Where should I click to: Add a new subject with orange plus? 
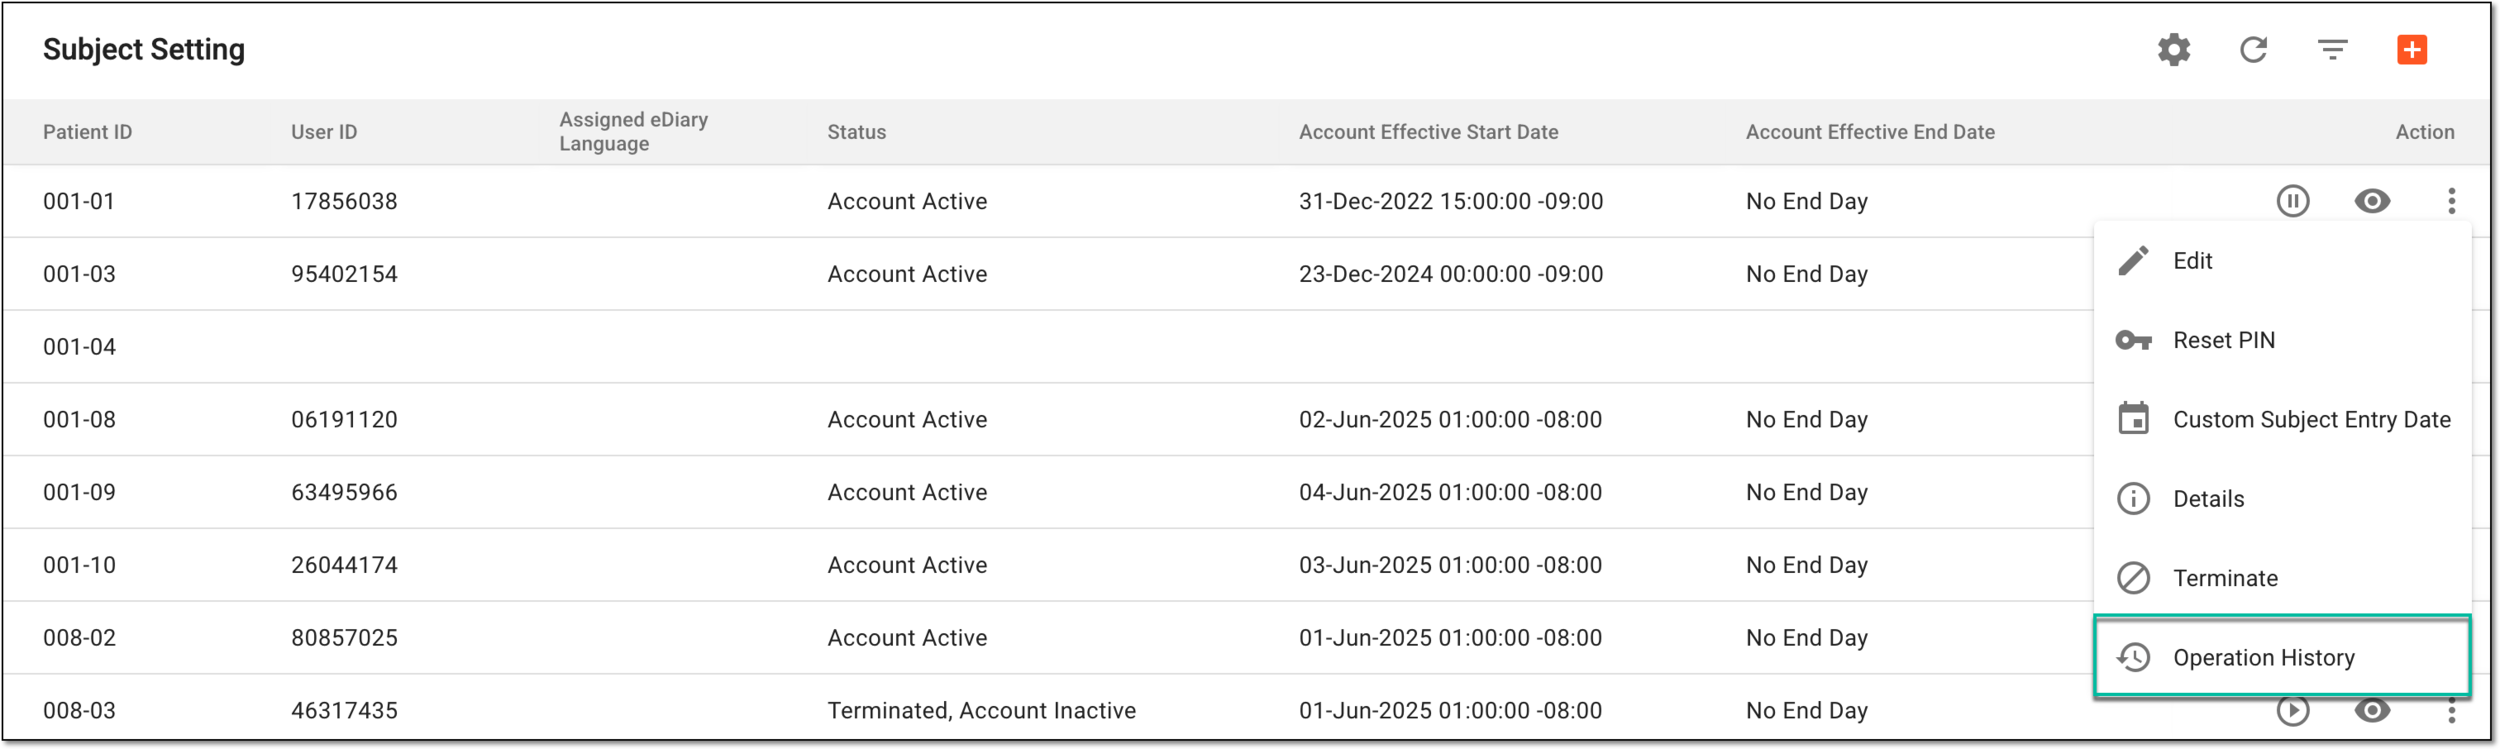pyautogui.click(x=2412, y=50)
